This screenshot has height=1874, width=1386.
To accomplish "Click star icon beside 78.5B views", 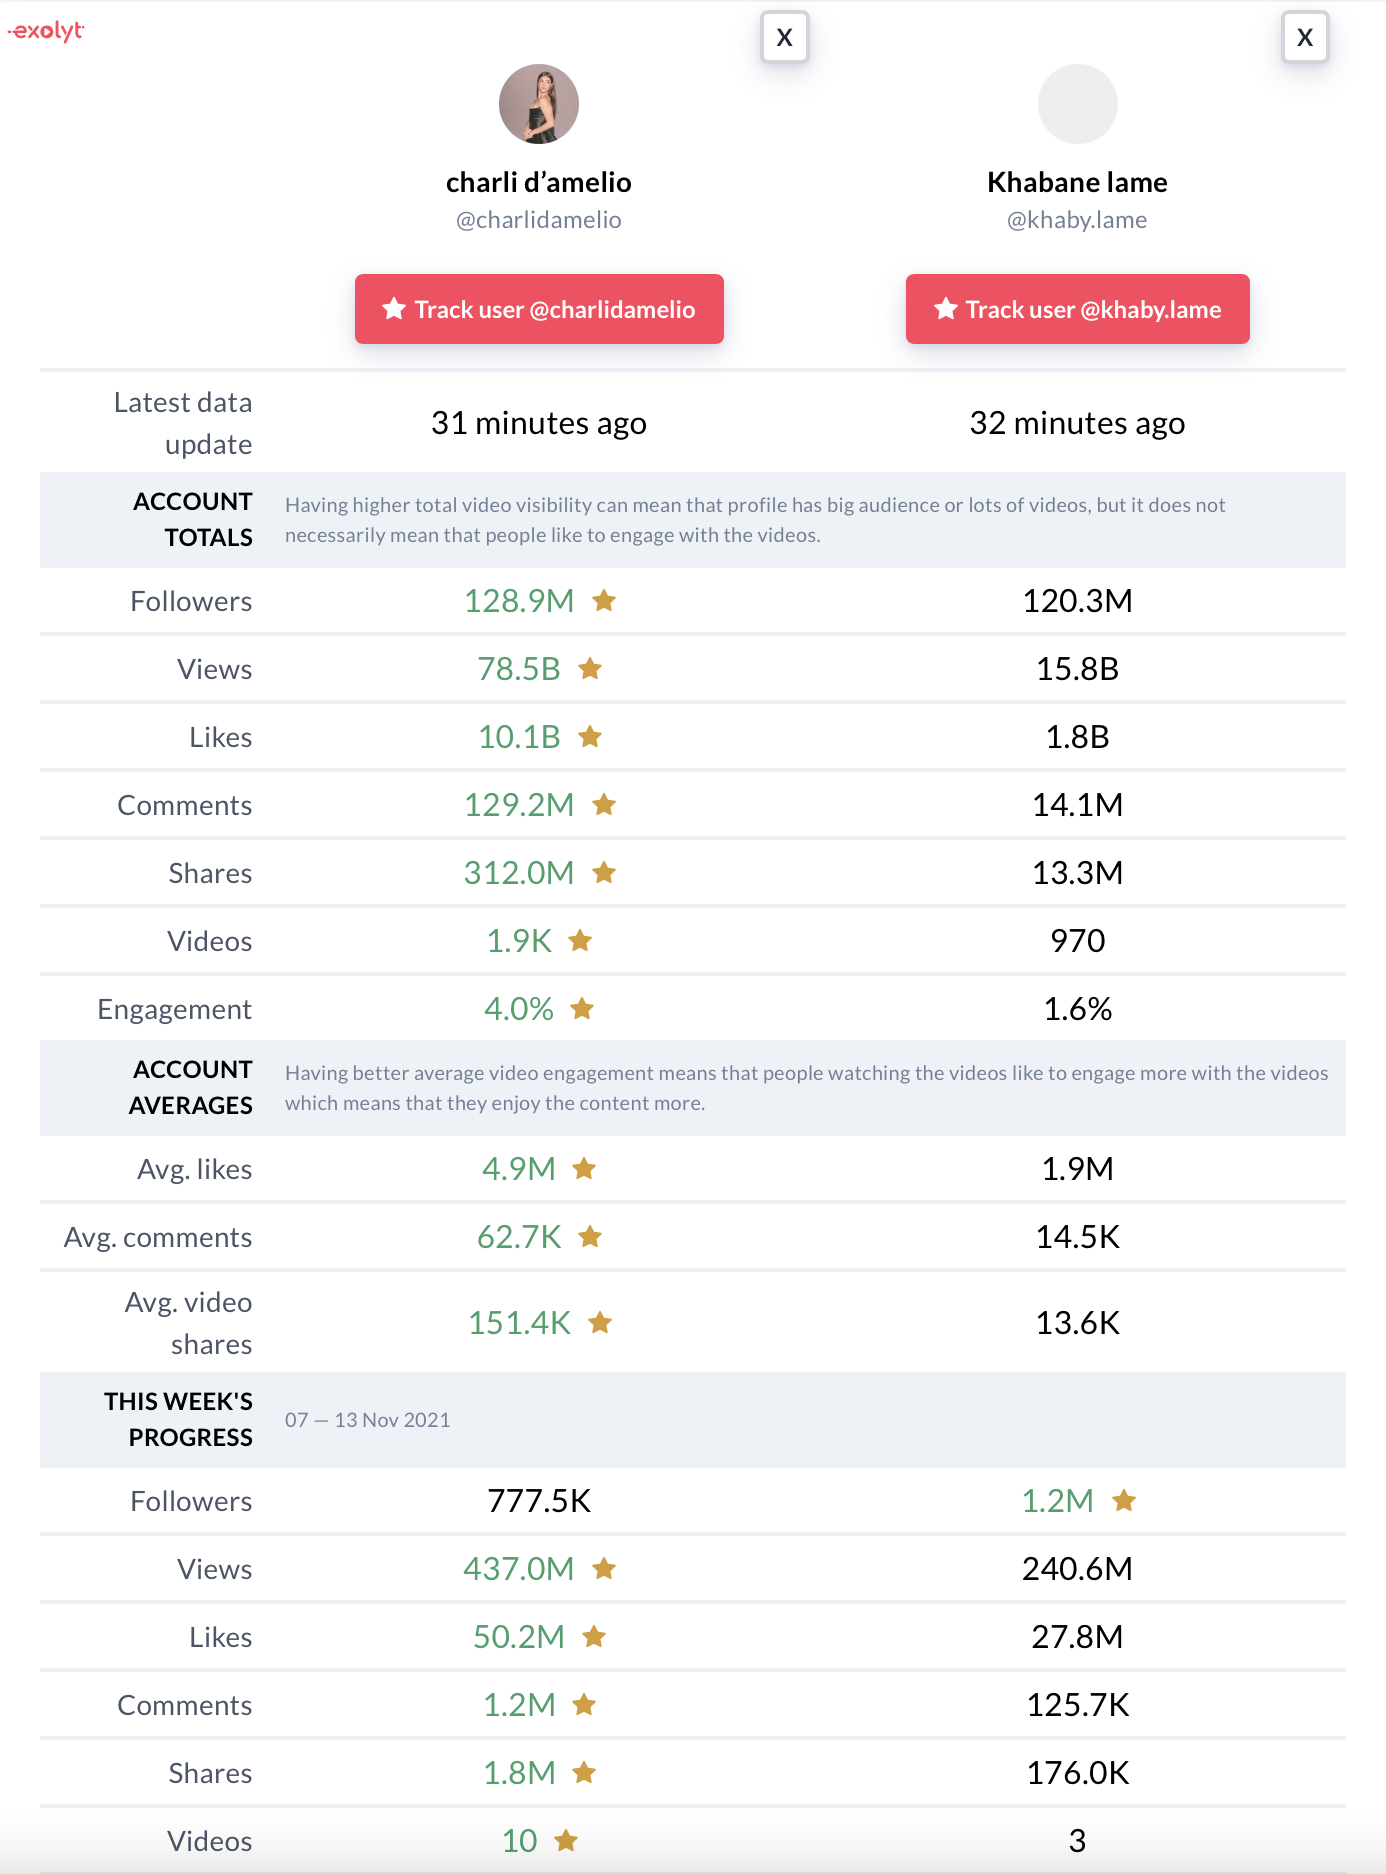I will click(590, 669).
